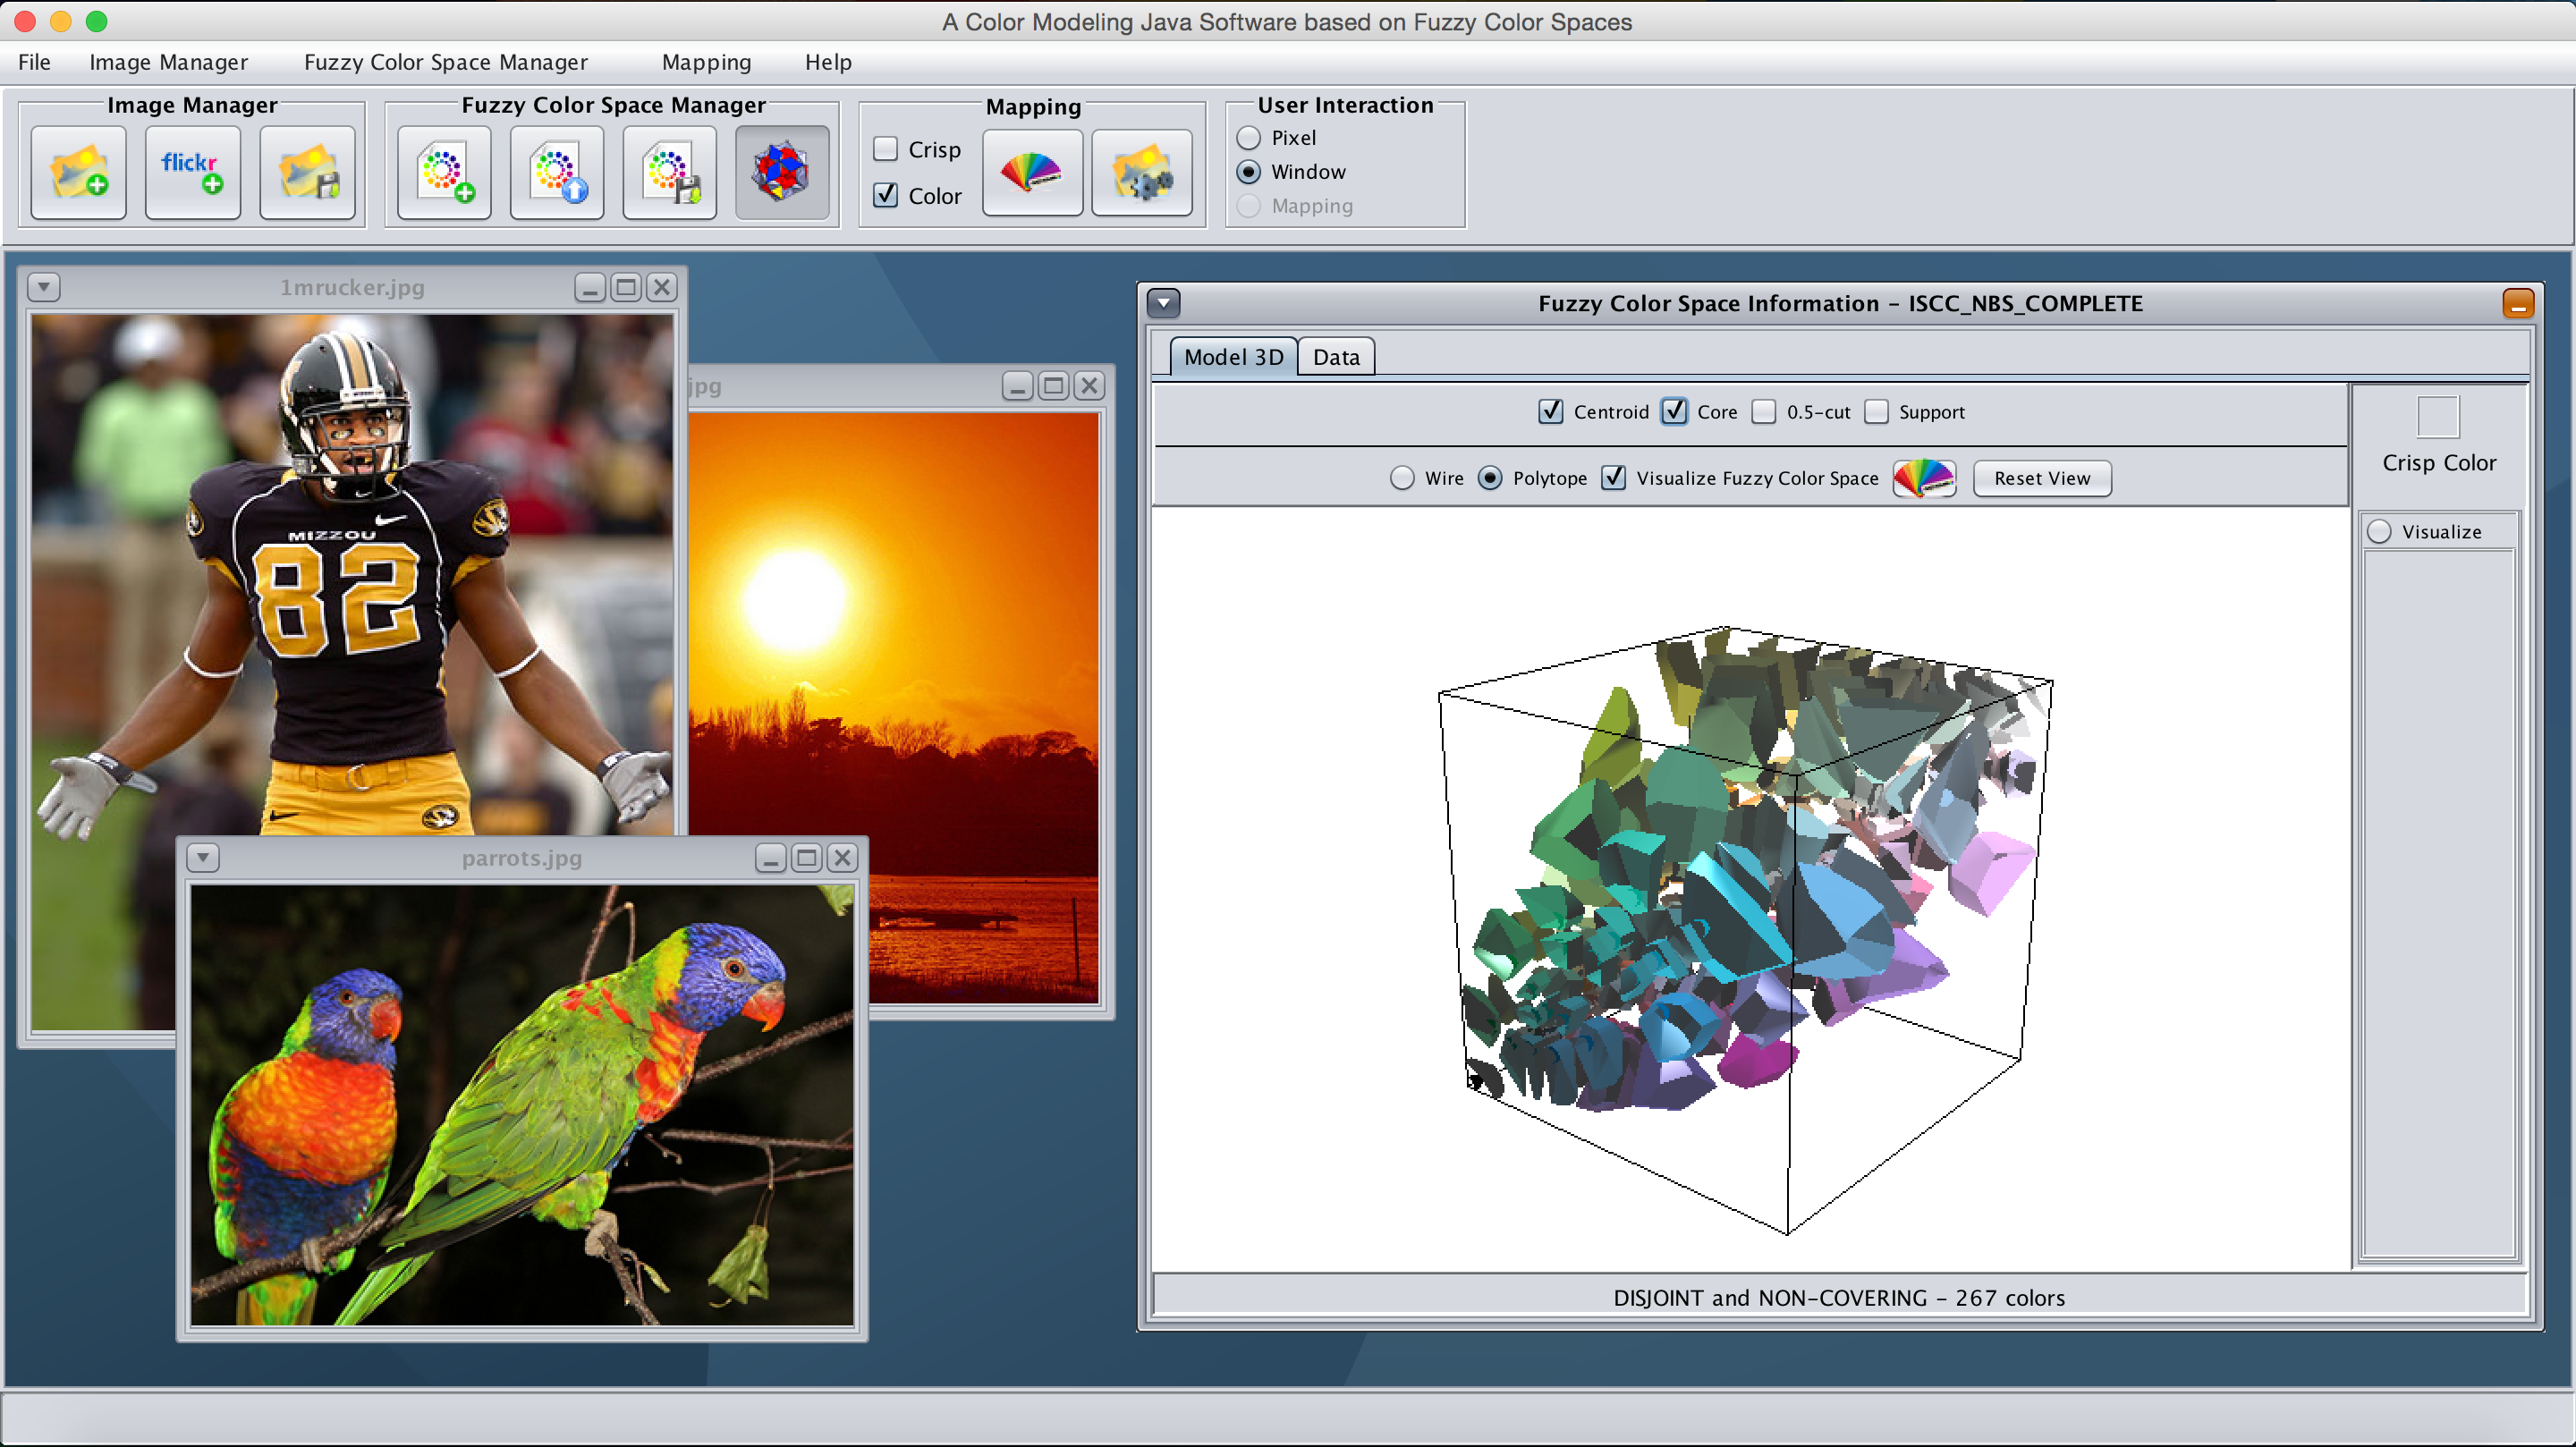Open the Fuzzy Color Space Information window menu arrow

(x=1163, y=303)
